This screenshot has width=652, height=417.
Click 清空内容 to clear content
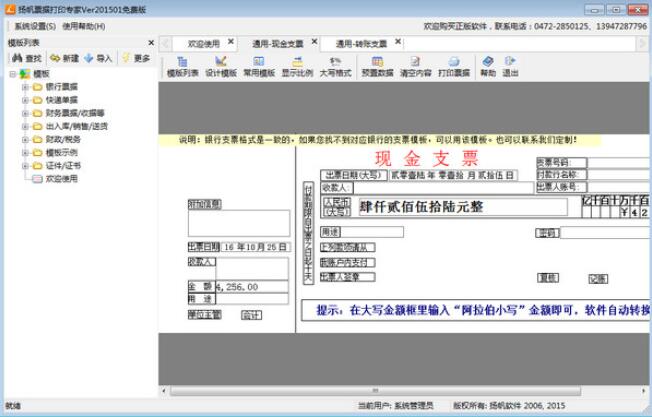click(414, 66)
